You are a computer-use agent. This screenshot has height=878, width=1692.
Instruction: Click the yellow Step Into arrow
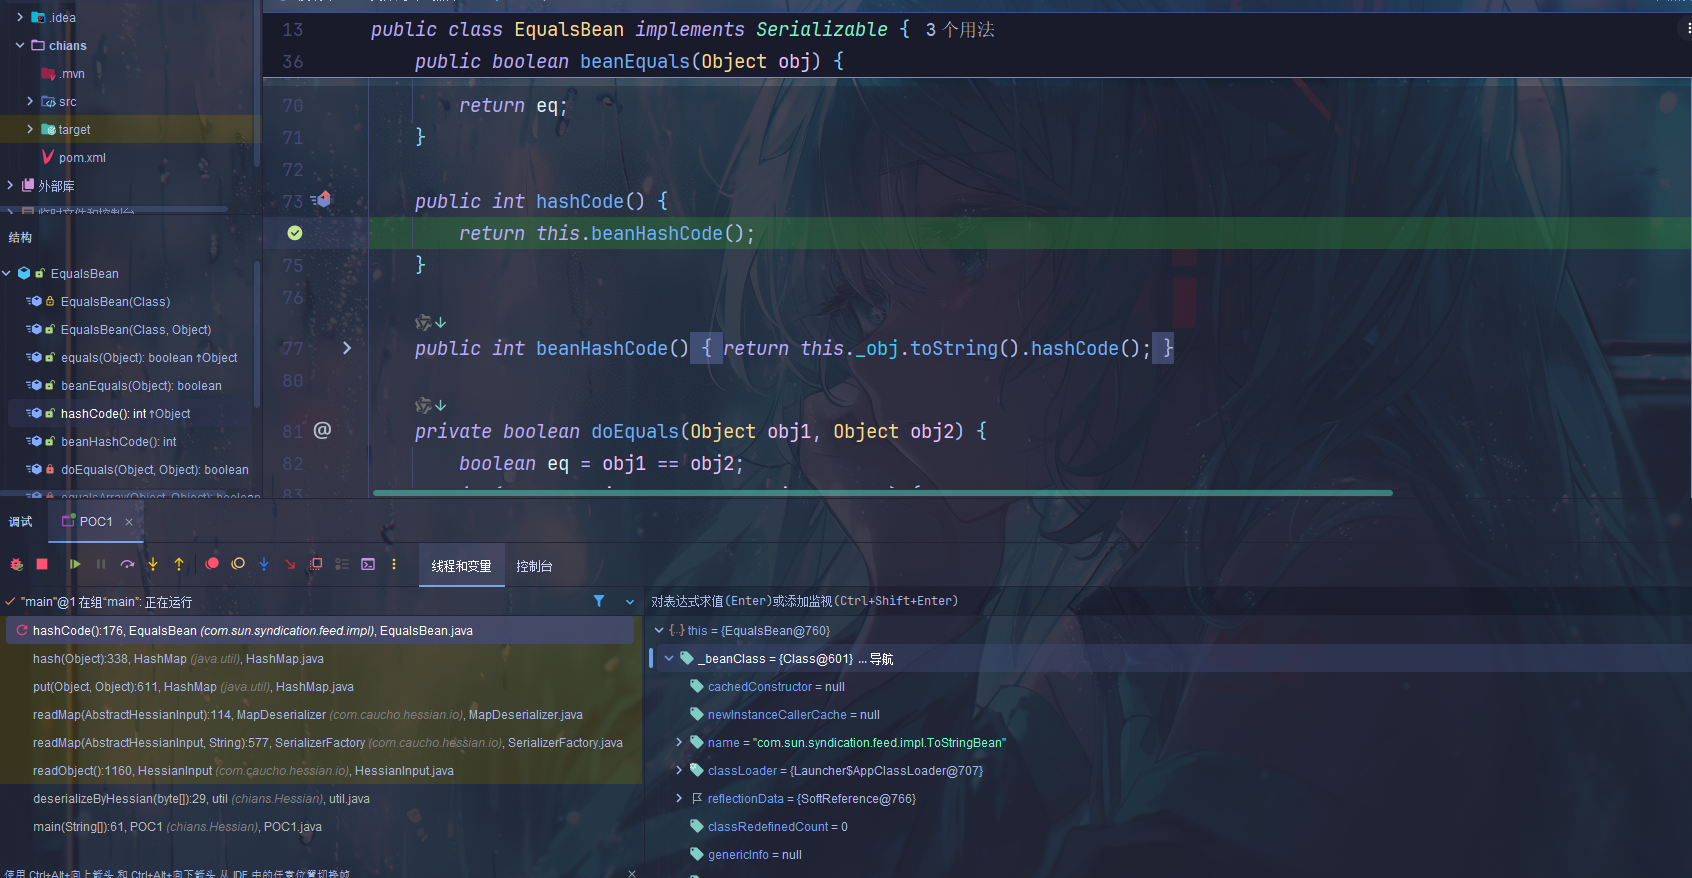pos(153,565)
